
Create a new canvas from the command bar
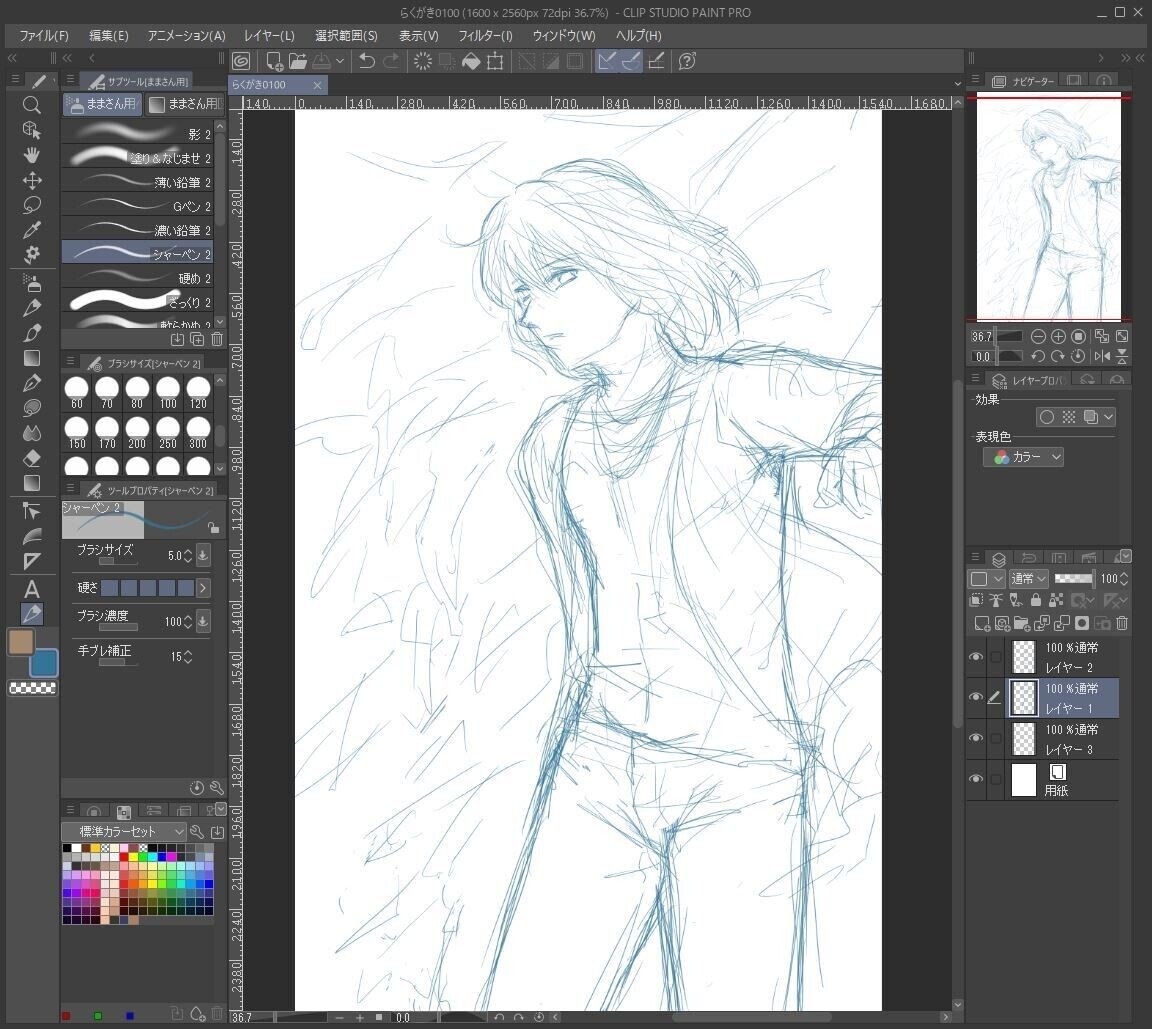[273, 61]
